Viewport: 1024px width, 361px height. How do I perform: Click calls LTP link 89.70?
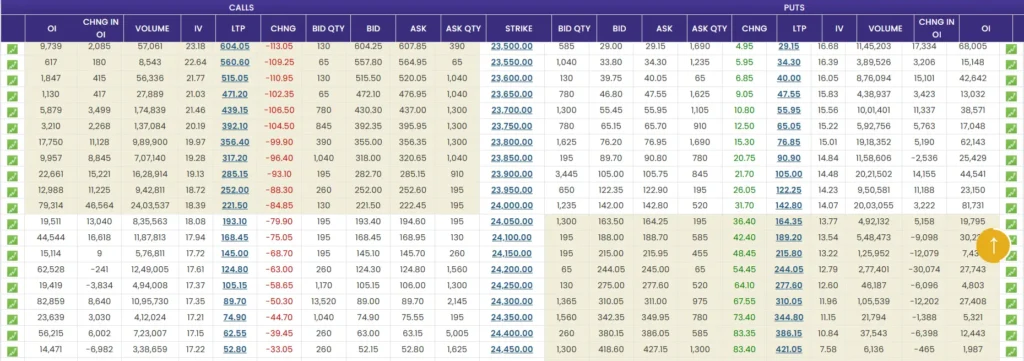[235, 301]
